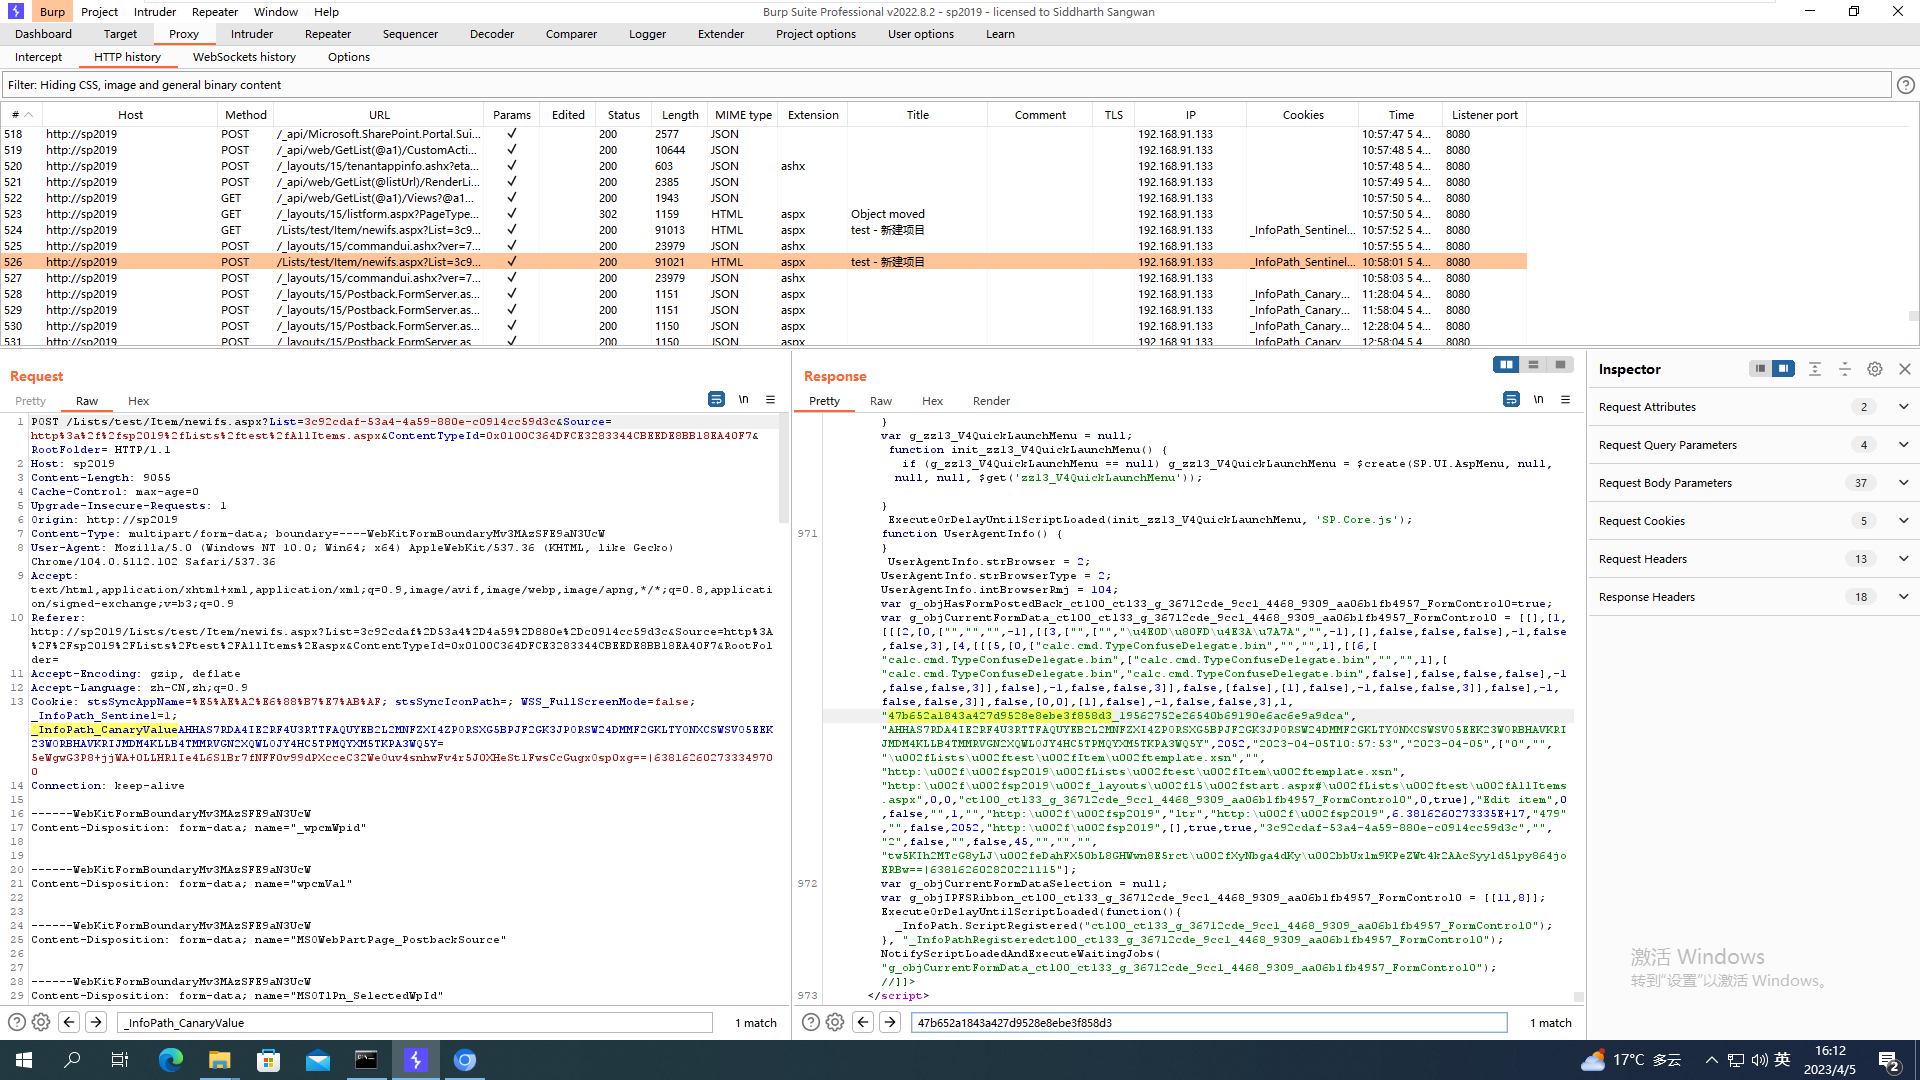Go to previous match in request search

click(x=69, y=1022)
